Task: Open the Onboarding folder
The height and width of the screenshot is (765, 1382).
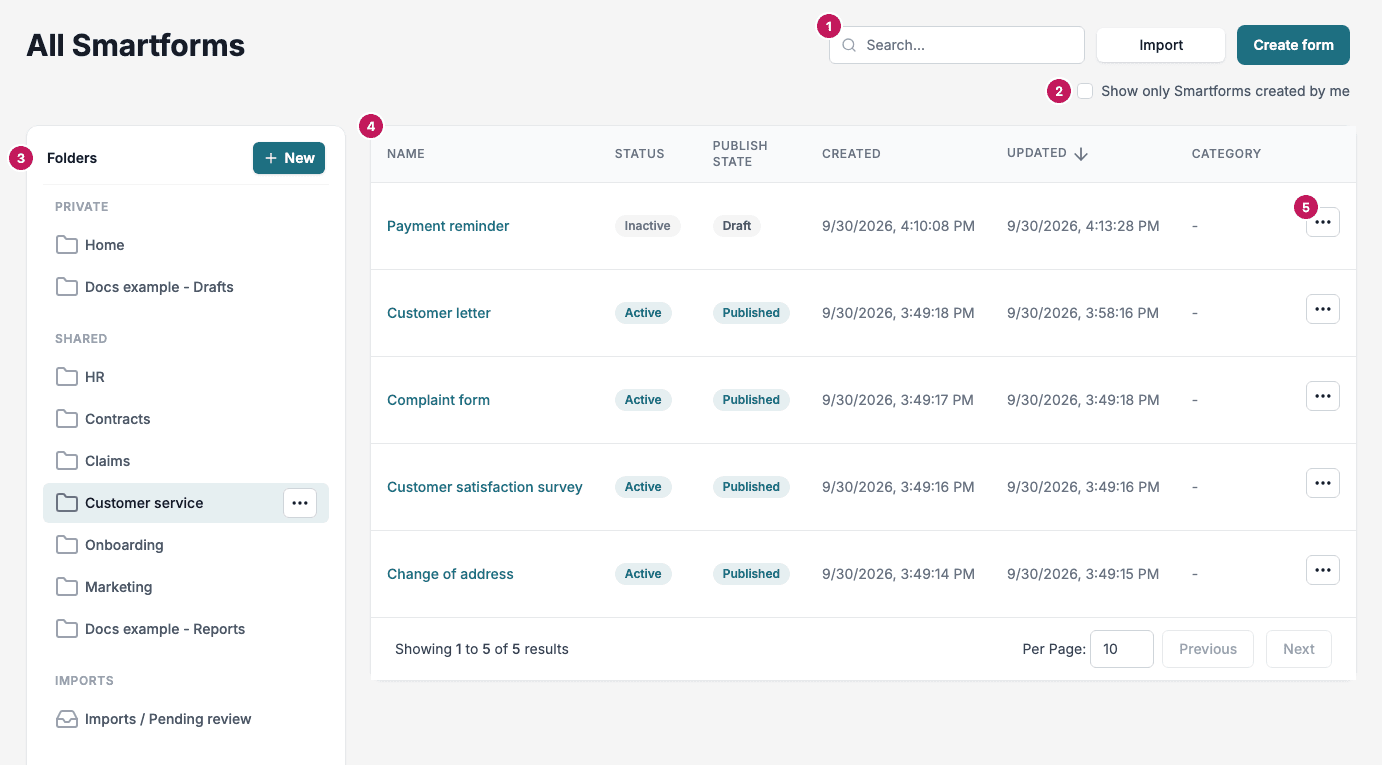Action: click(186, 545)
